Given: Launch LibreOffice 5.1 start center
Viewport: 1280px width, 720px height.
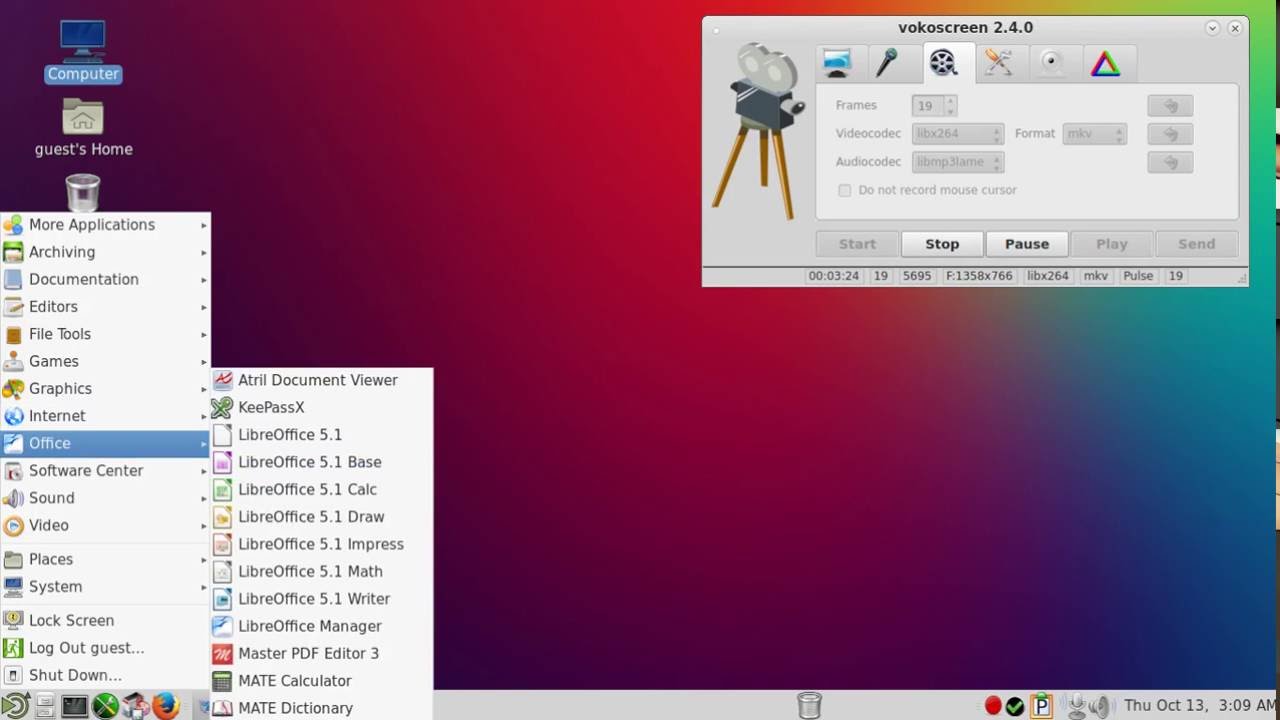Looking at the screenshot, I should (321, 434).
